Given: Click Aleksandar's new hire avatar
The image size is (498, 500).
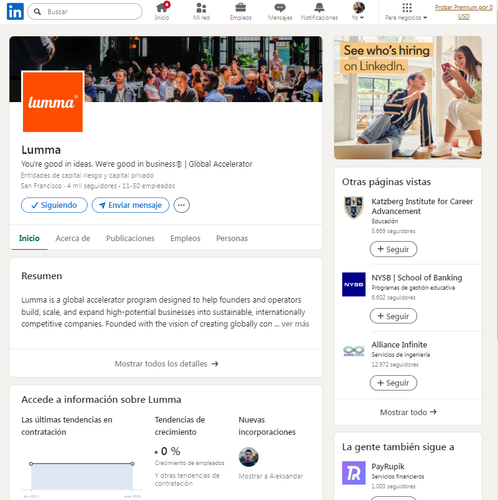Looking at the screenshot, I should [x=249, y=457].
